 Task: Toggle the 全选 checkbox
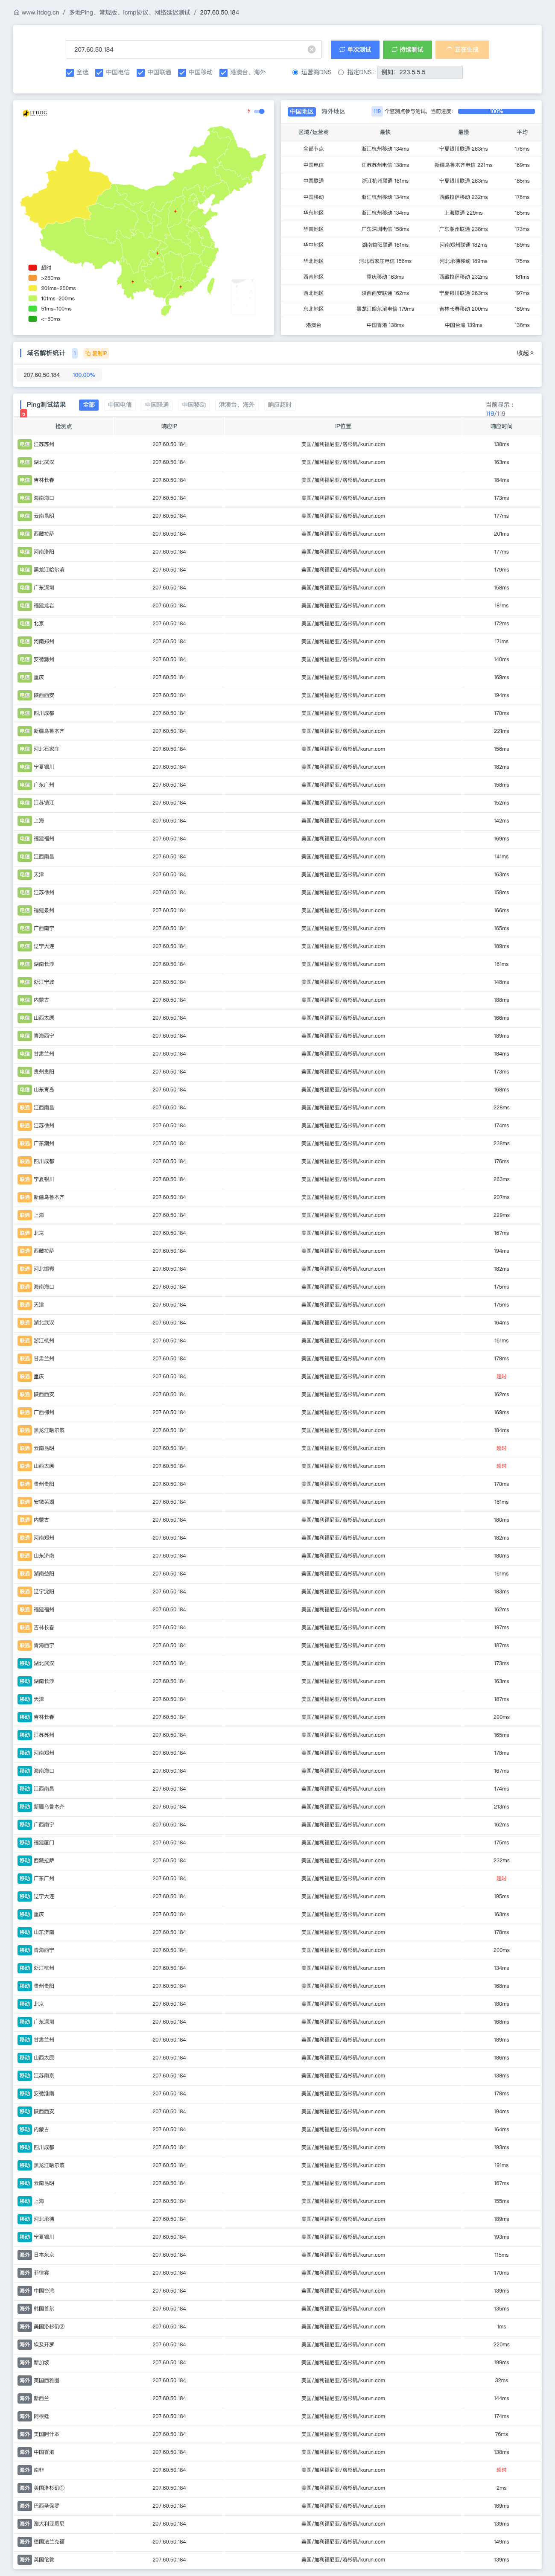pos(70,72)
